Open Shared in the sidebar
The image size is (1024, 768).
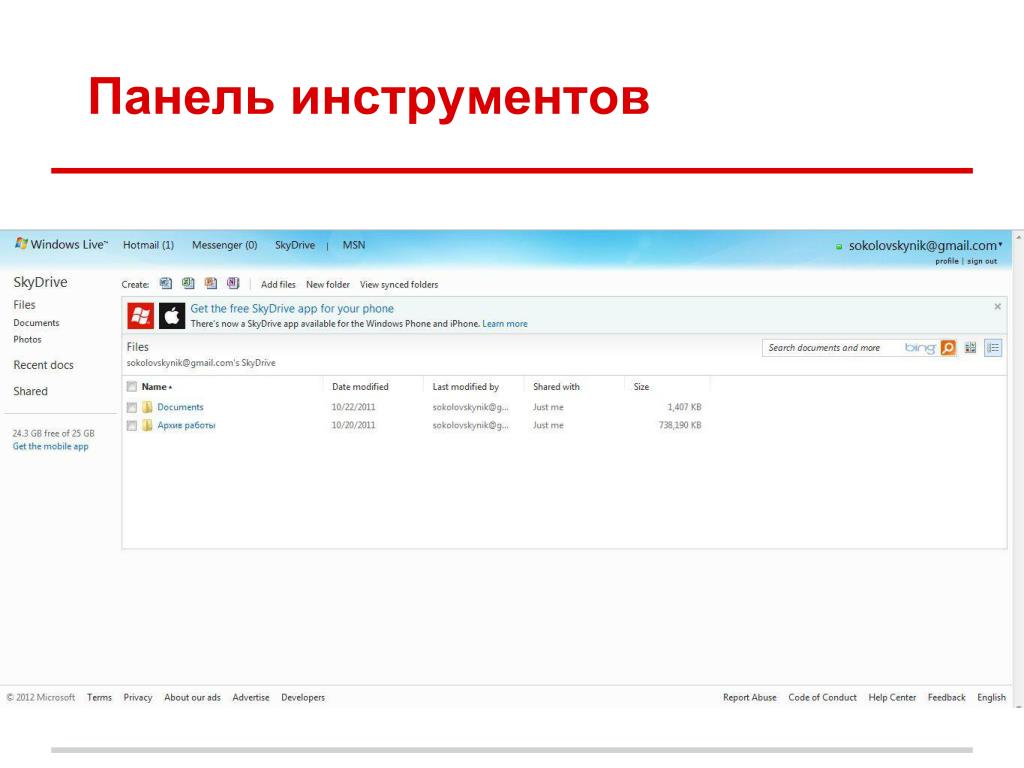30,391
